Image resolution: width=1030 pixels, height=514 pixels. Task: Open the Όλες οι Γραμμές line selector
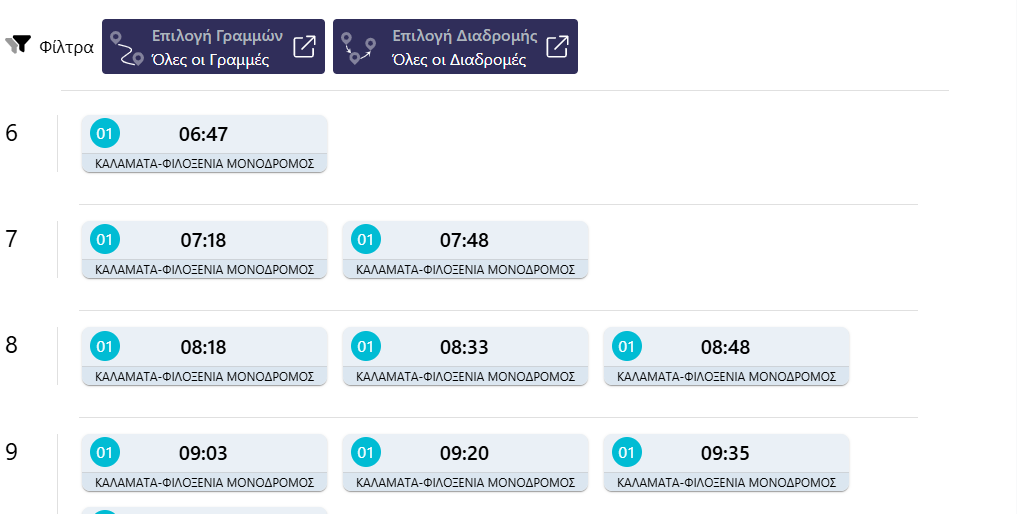click(x=213, y=47)
